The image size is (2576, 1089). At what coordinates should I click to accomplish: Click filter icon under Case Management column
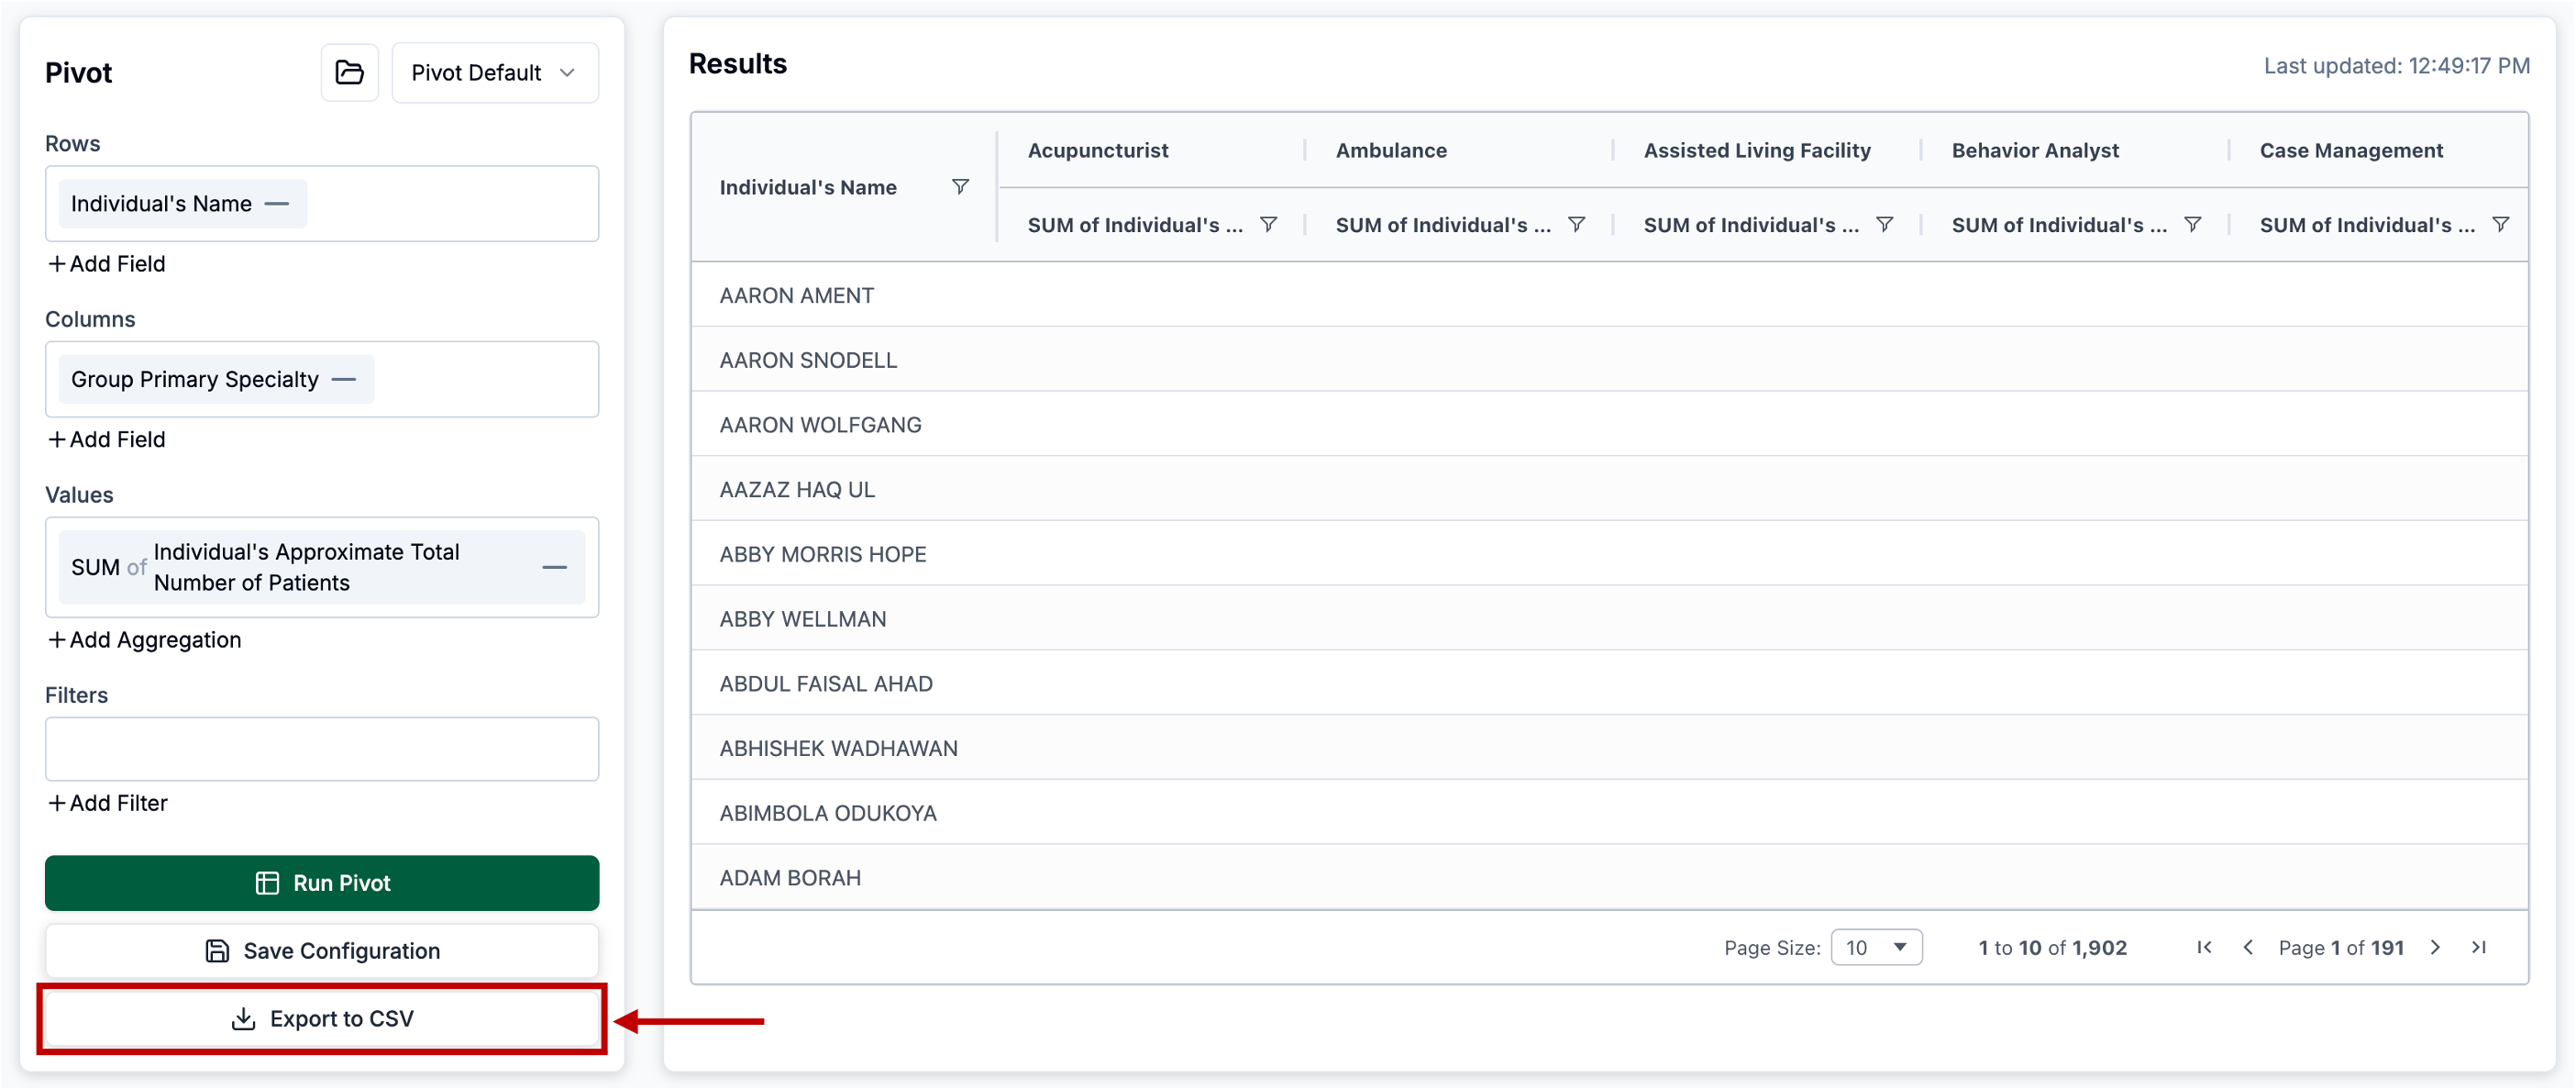(x=2499, y=225)
